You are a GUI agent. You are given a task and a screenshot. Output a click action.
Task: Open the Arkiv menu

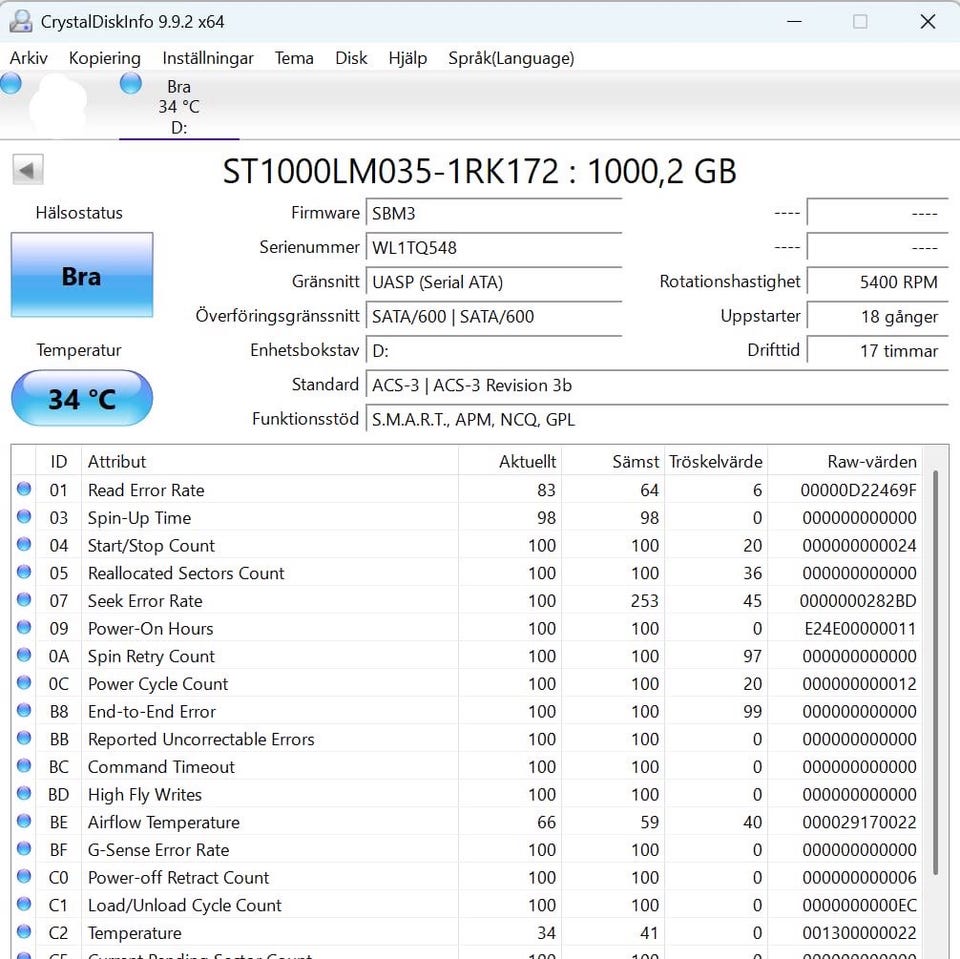(x=29, y=58)
